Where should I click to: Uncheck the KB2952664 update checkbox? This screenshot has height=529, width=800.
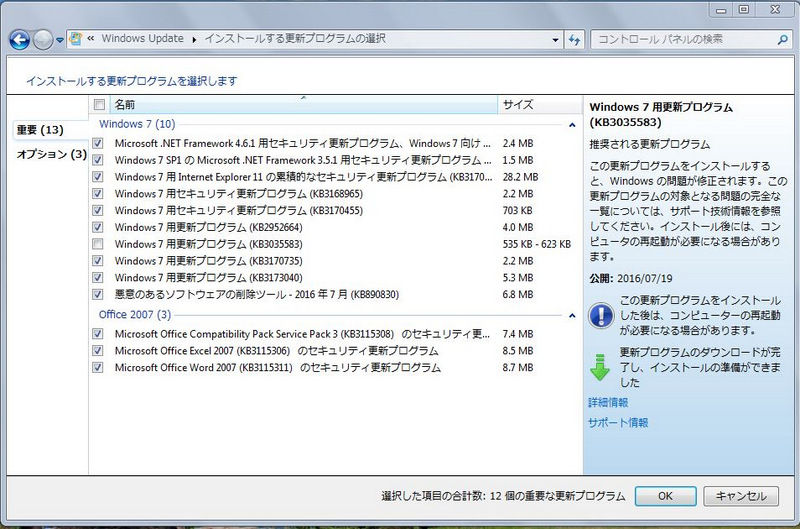click(x=98, y=228)
